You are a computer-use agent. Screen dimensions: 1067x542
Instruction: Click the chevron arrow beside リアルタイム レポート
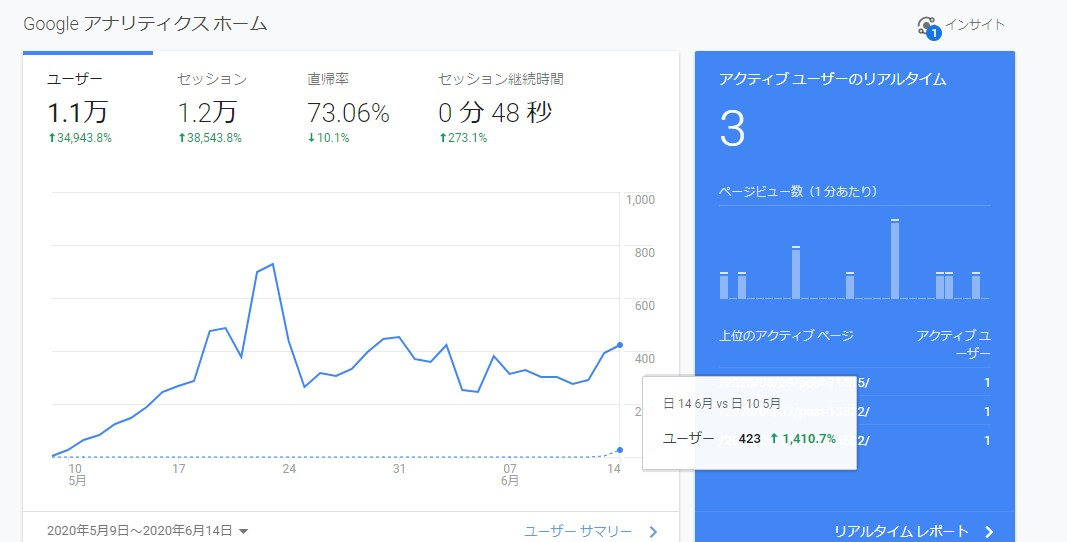(x=988, y=531)
